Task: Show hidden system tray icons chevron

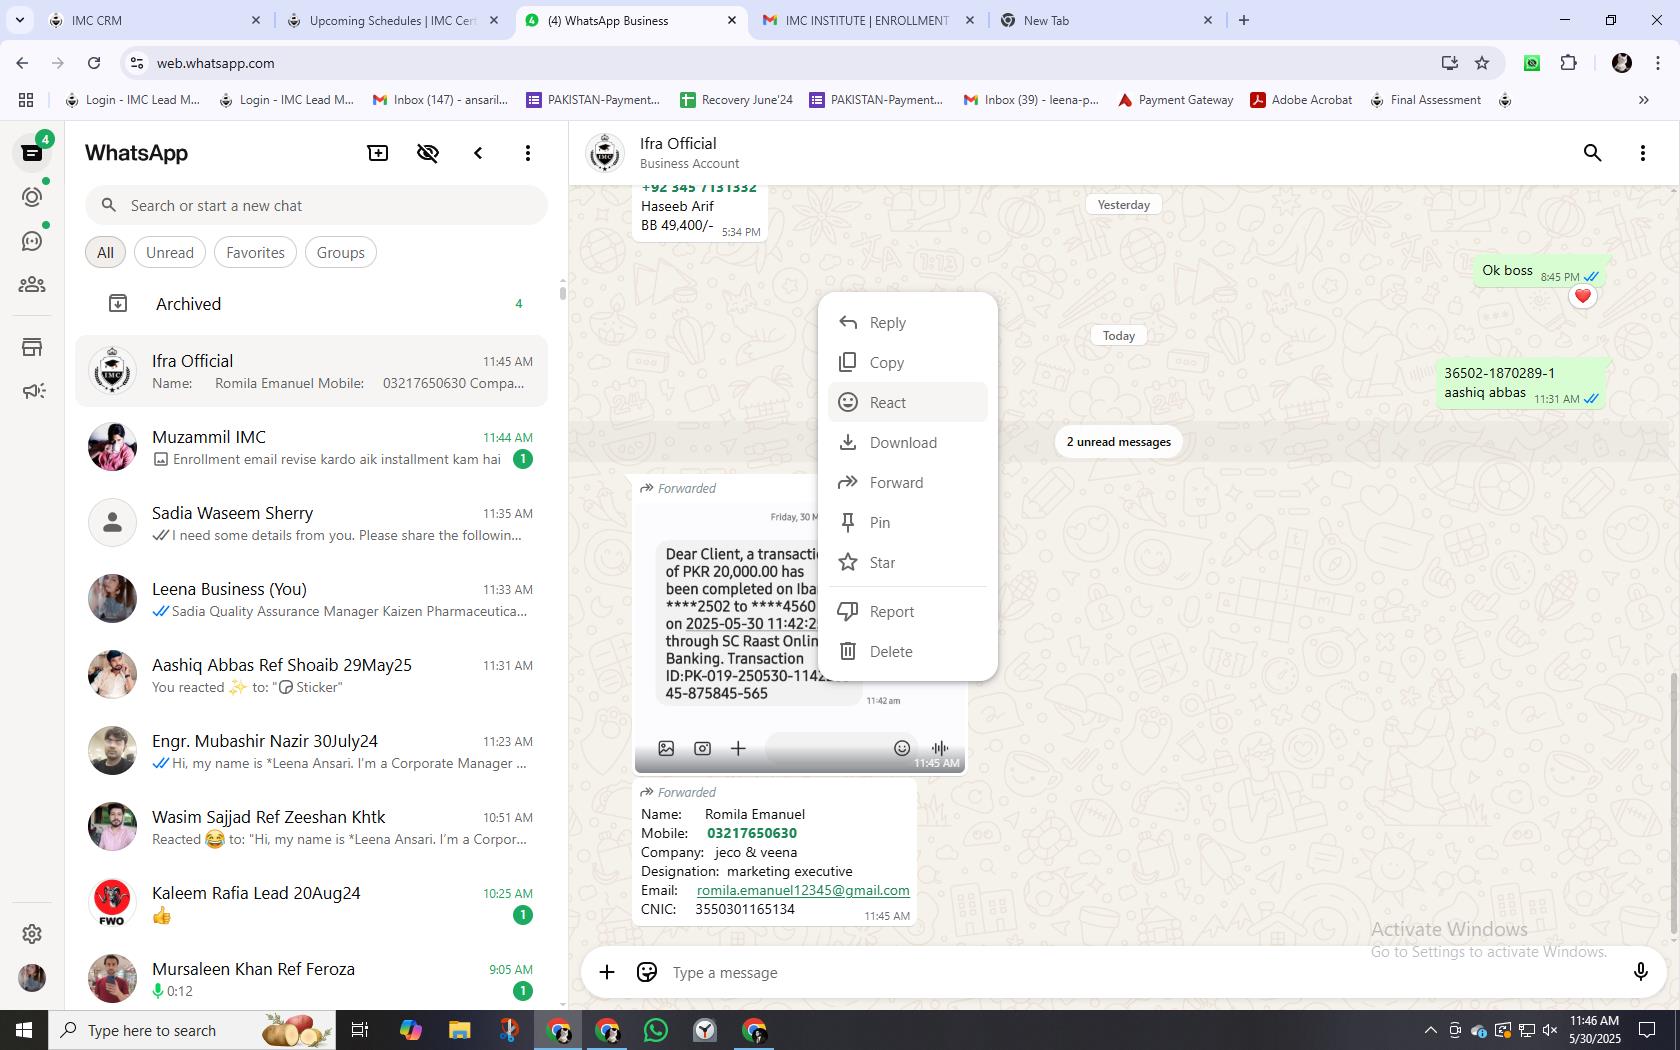Action: pos(1430,1030)
